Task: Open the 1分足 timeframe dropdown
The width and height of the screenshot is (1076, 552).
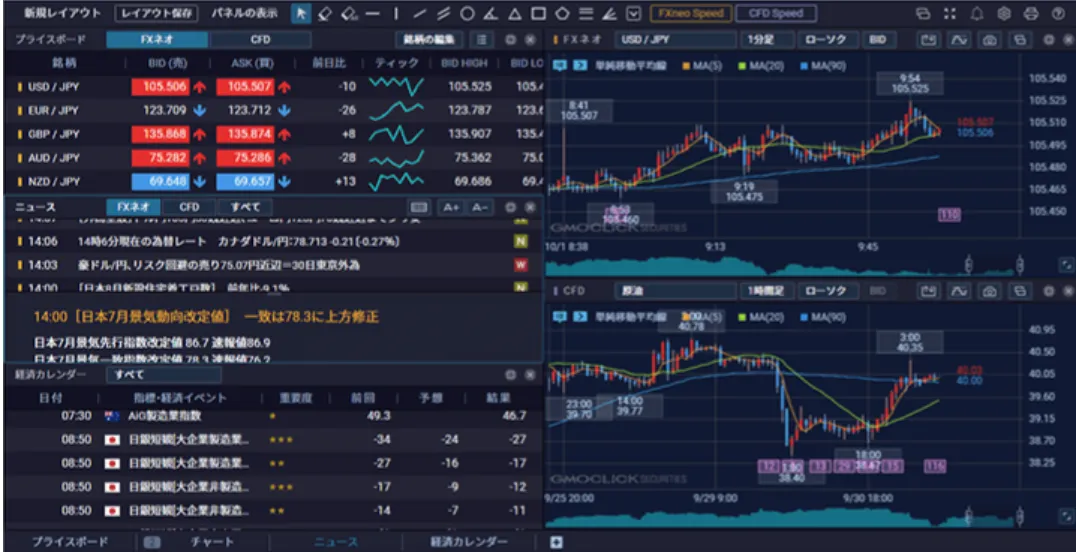Action: tap(767, 40)
